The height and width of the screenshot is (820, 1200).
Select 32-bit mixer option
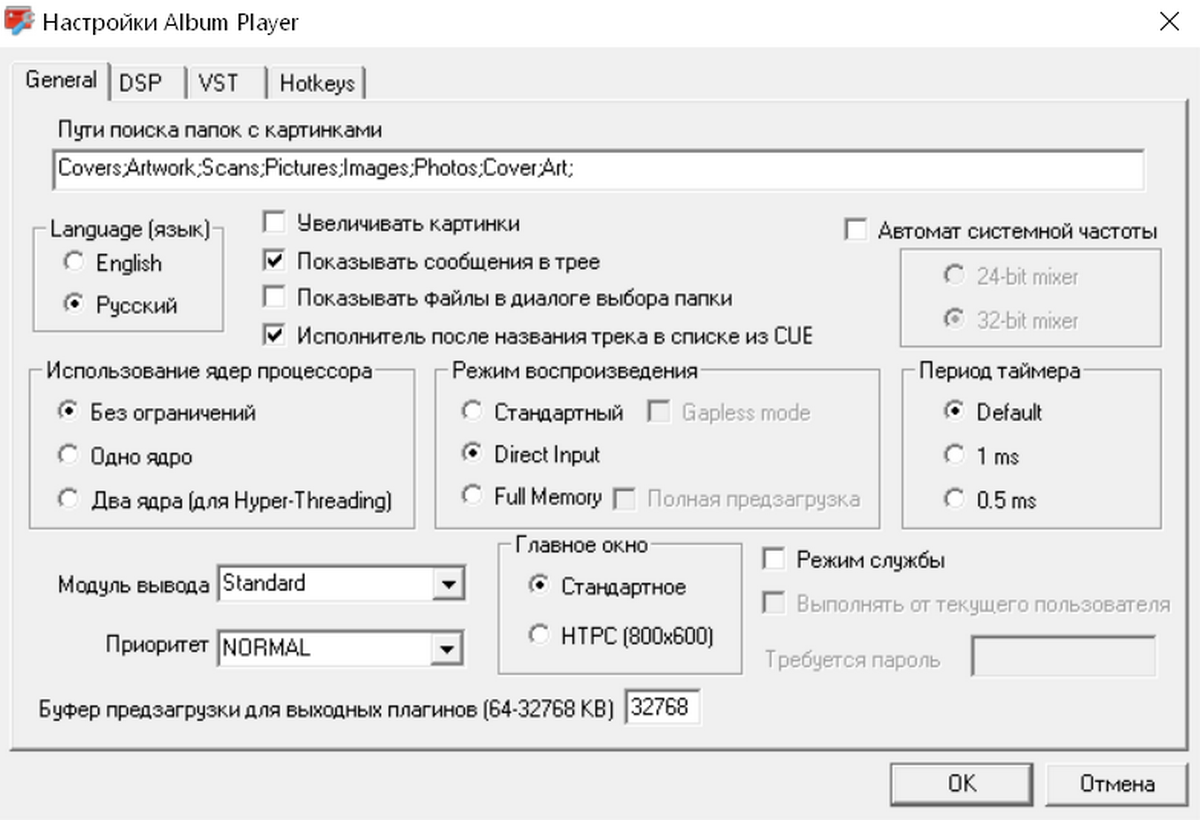pyautogui.click(x=1012, y=321)
